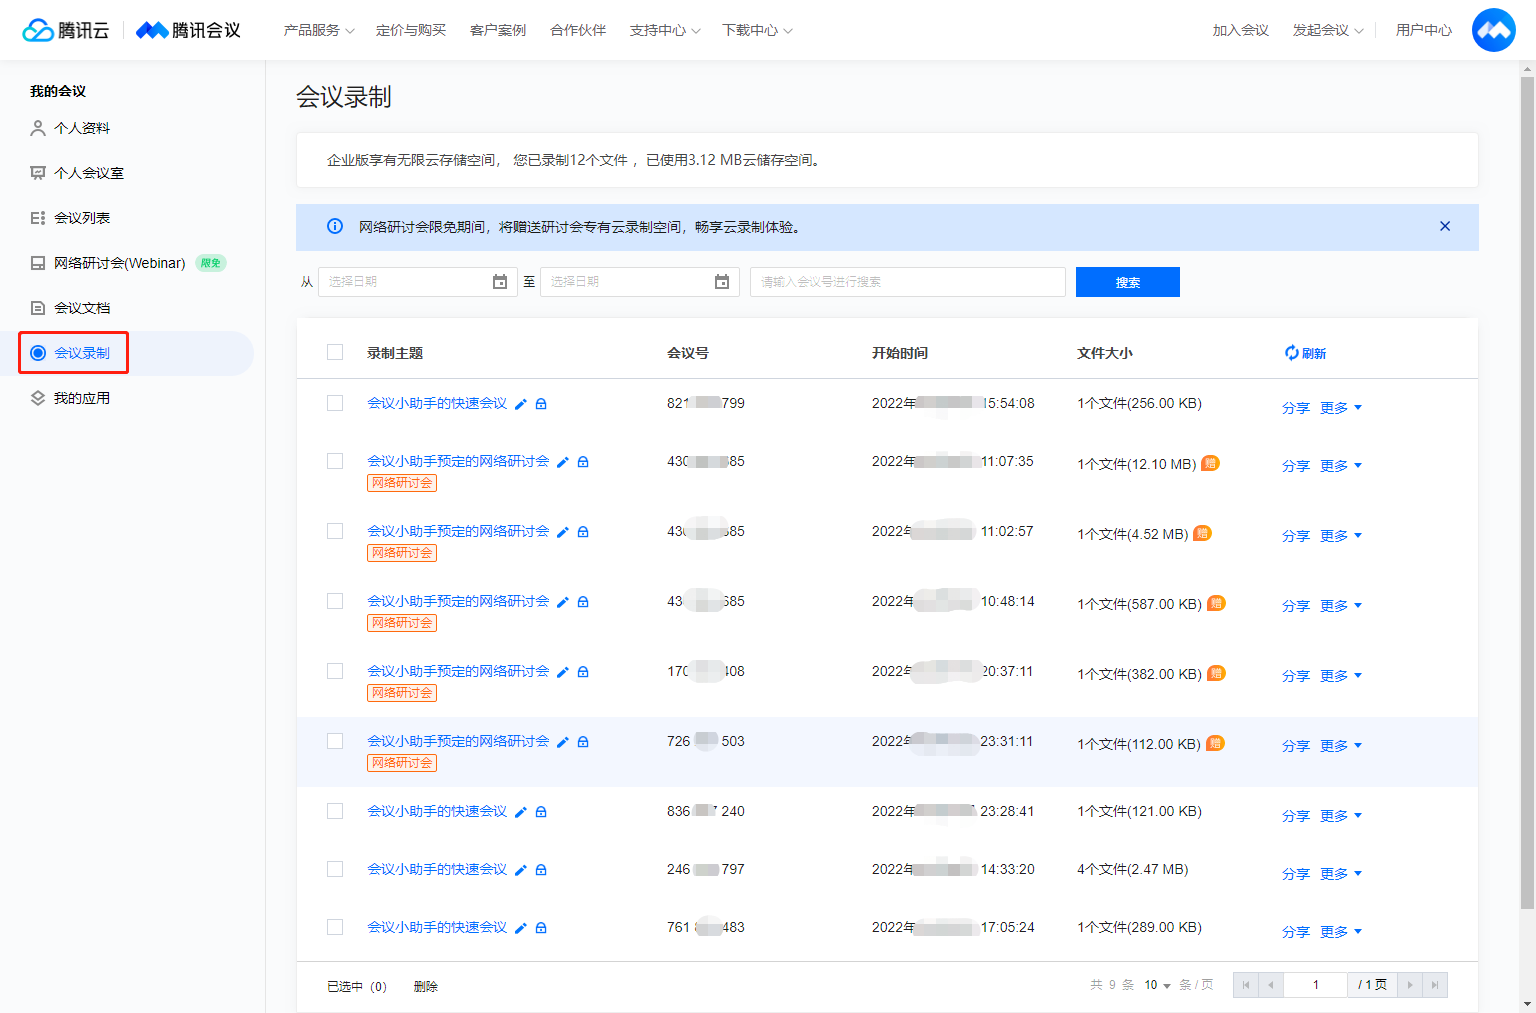Expand the 下载中心 dropdown
Viewport: 1536px width, 1013px height.
(x=757, y=30)
